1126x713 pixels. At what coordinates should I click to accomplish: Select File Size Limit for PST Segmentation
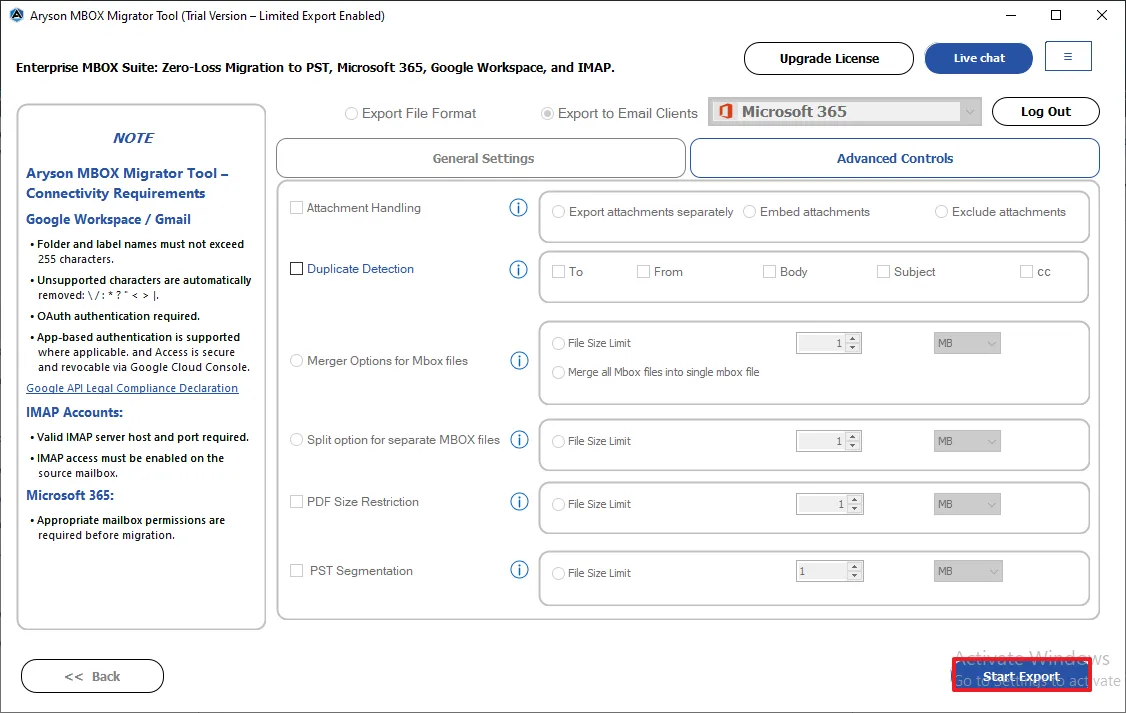click(x=558, y=573)
